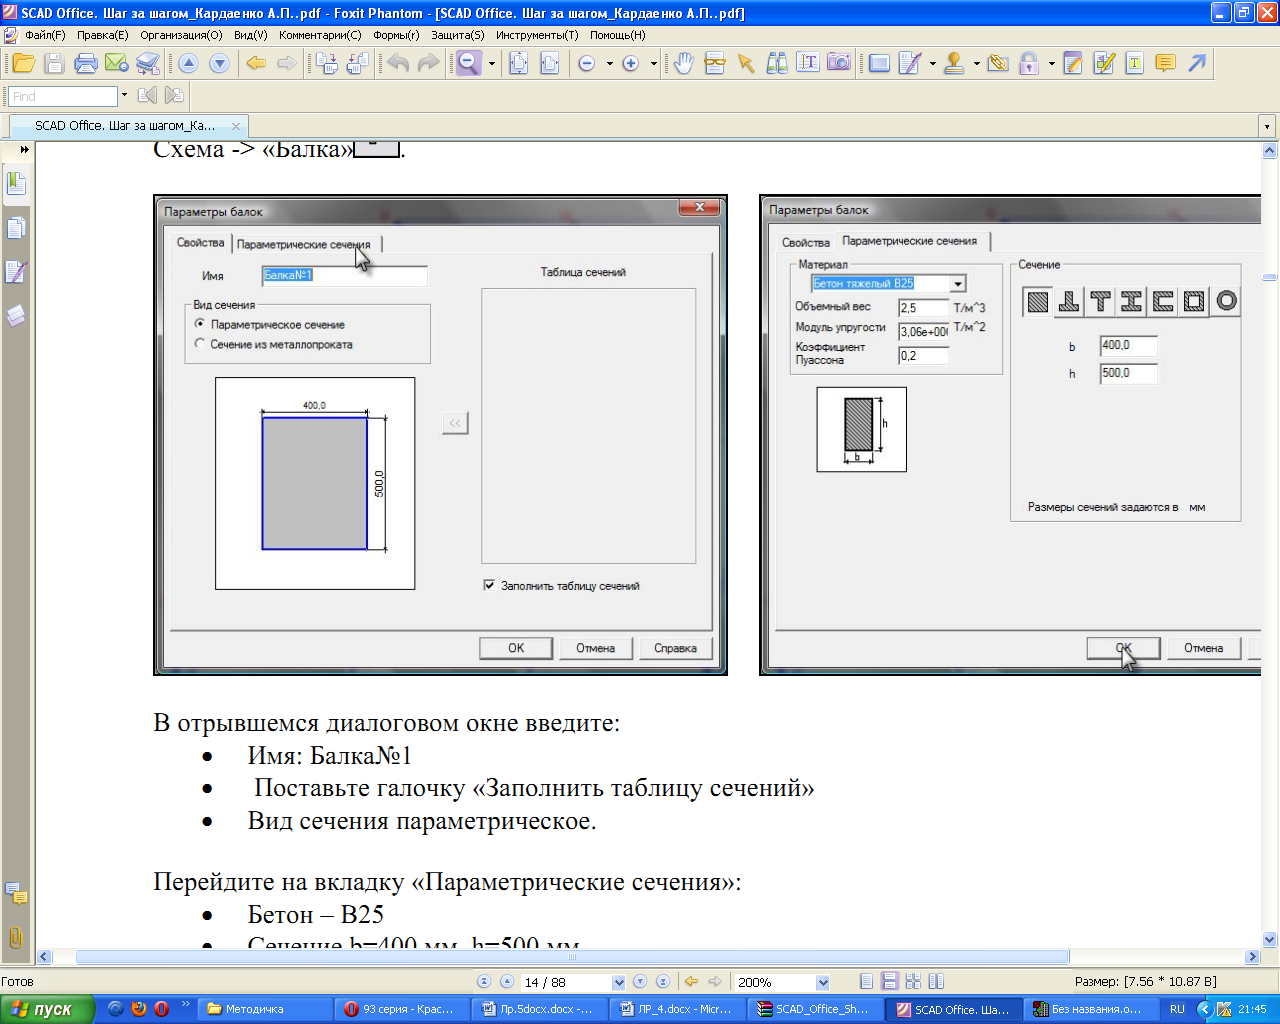
Task: Open the Pages thumbnails side panel
Action: [x=16, y=228]
